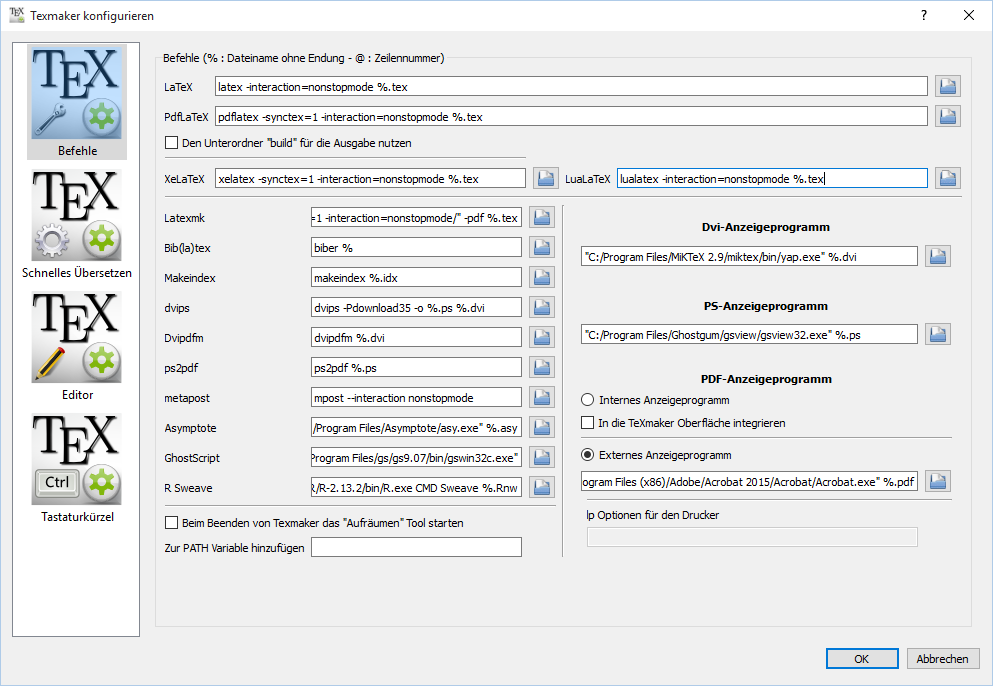Viewport: 993px width, 686px height.
Task: Open the Tastaturkürzel settings page
Action: tap(77, 469)
